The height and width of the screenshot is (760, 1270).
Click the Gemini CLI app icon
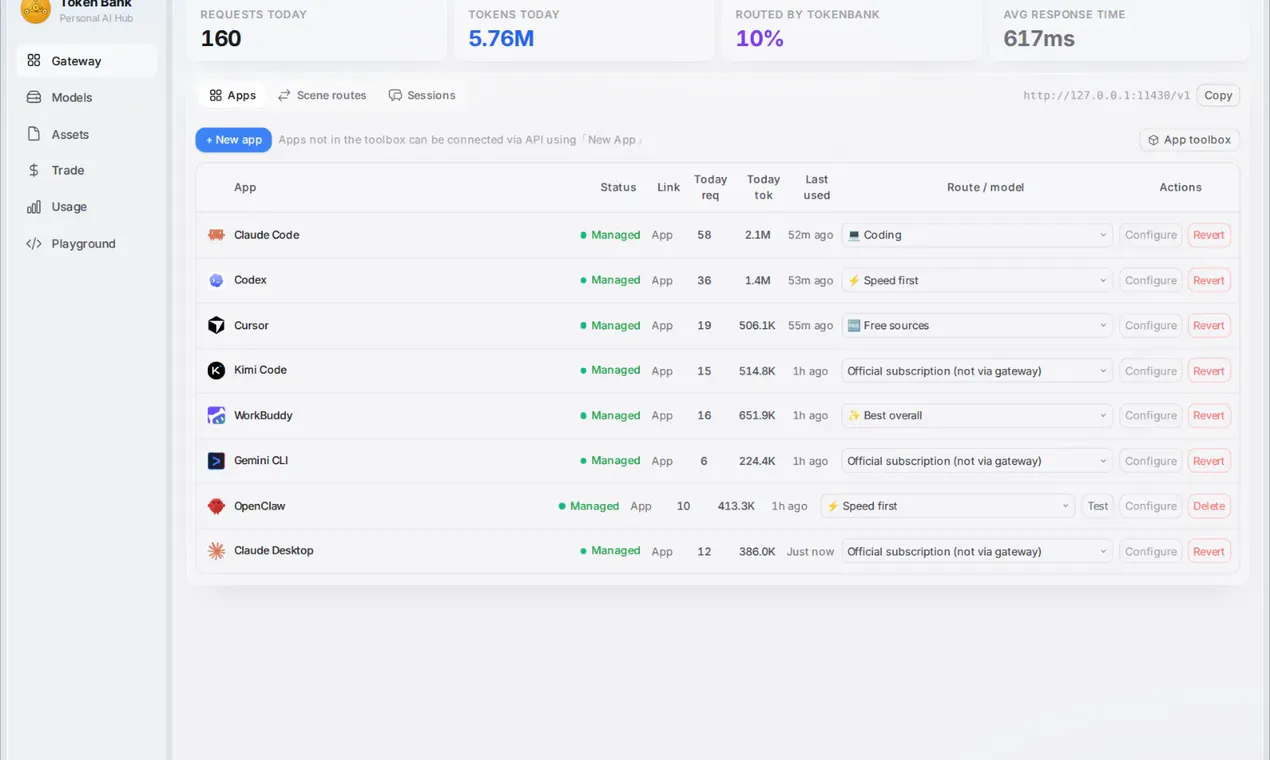point(216,461)
